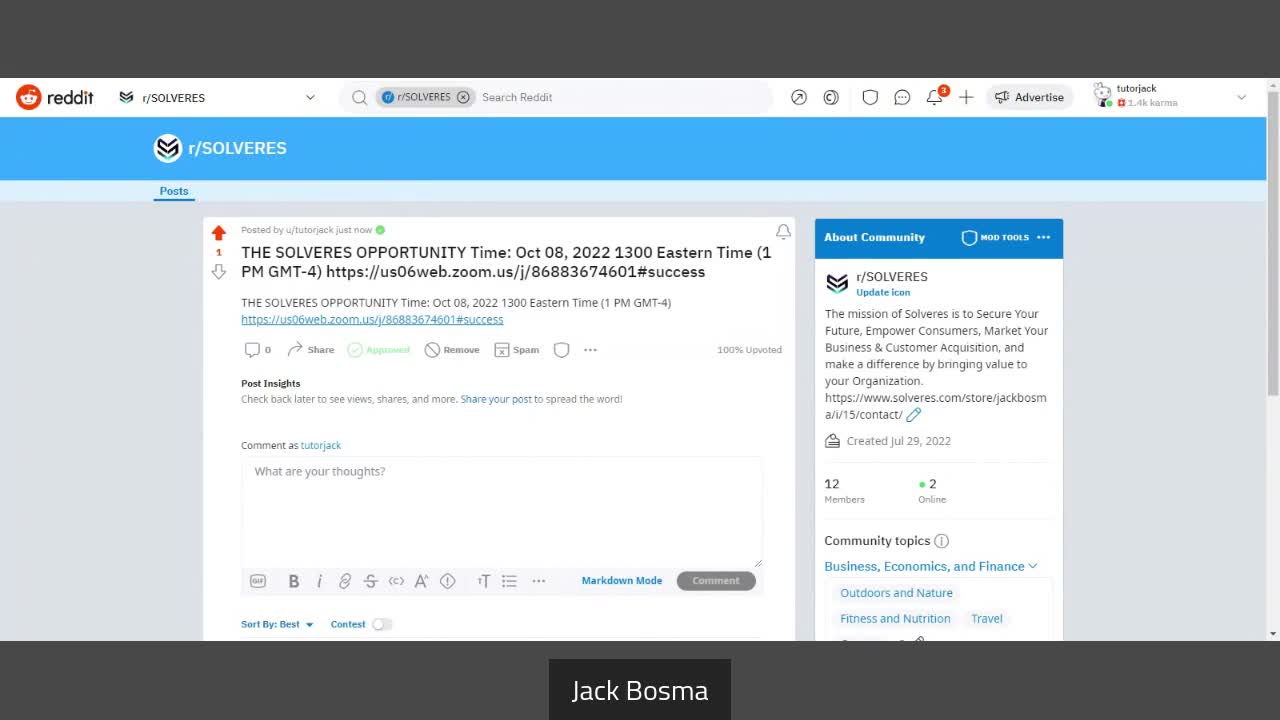
Task: Update the community icon link
Action: [x=883, y=292]
